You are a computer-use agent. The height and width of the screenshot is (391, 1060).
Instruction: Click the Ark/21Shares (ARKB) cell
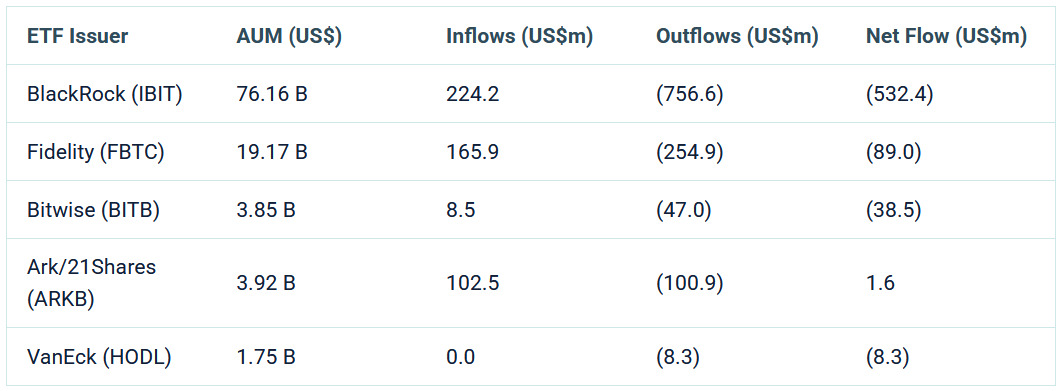pos(91,283)
